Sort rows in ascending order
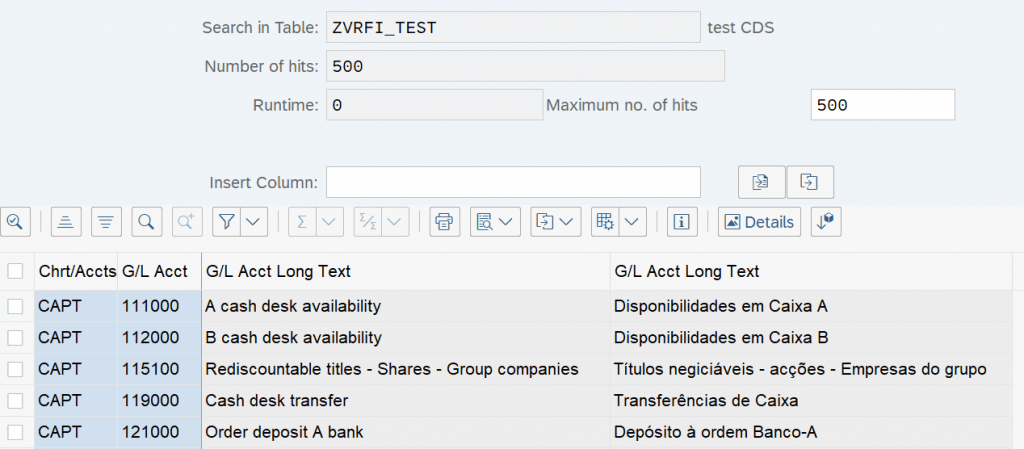 [x=65, y=222]
